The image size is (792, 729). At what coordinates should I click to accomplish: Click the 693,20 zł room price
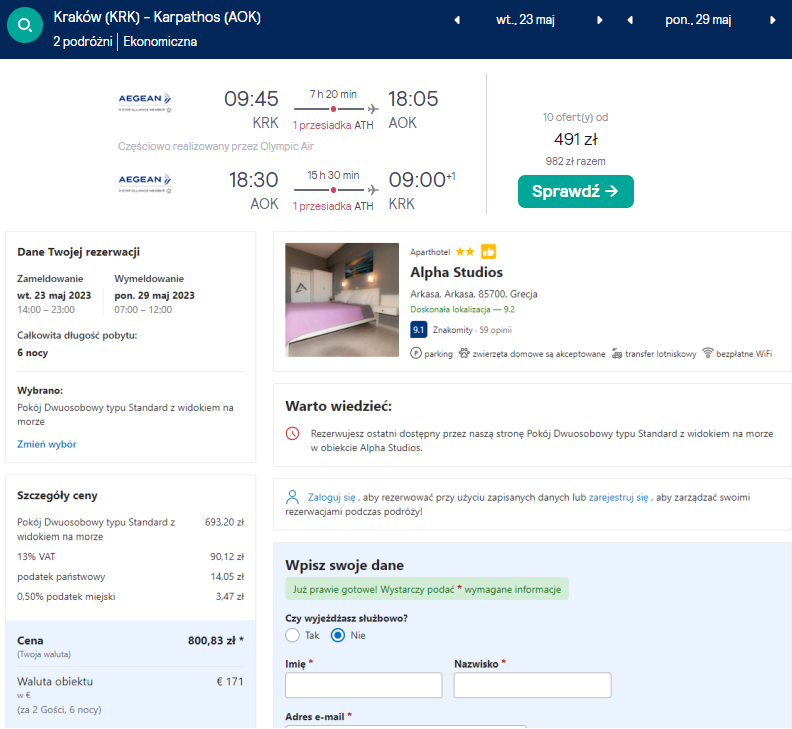pyautogui.click(x=224, y=522)
